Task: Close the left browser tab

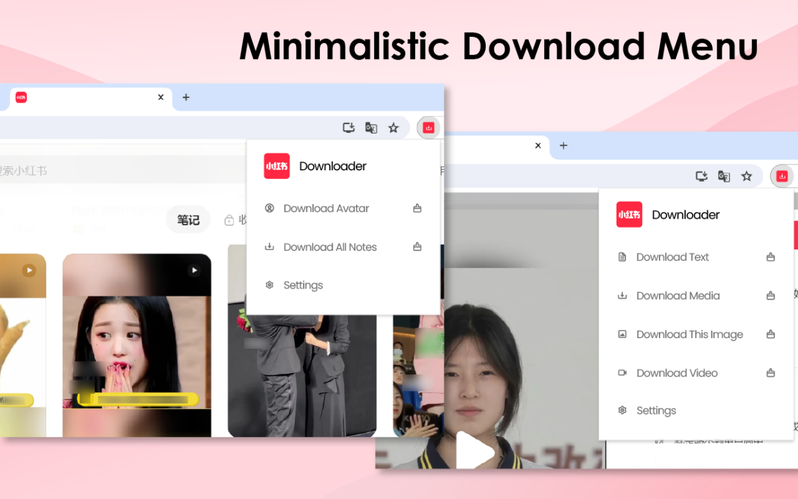Action: pos(161,97)
